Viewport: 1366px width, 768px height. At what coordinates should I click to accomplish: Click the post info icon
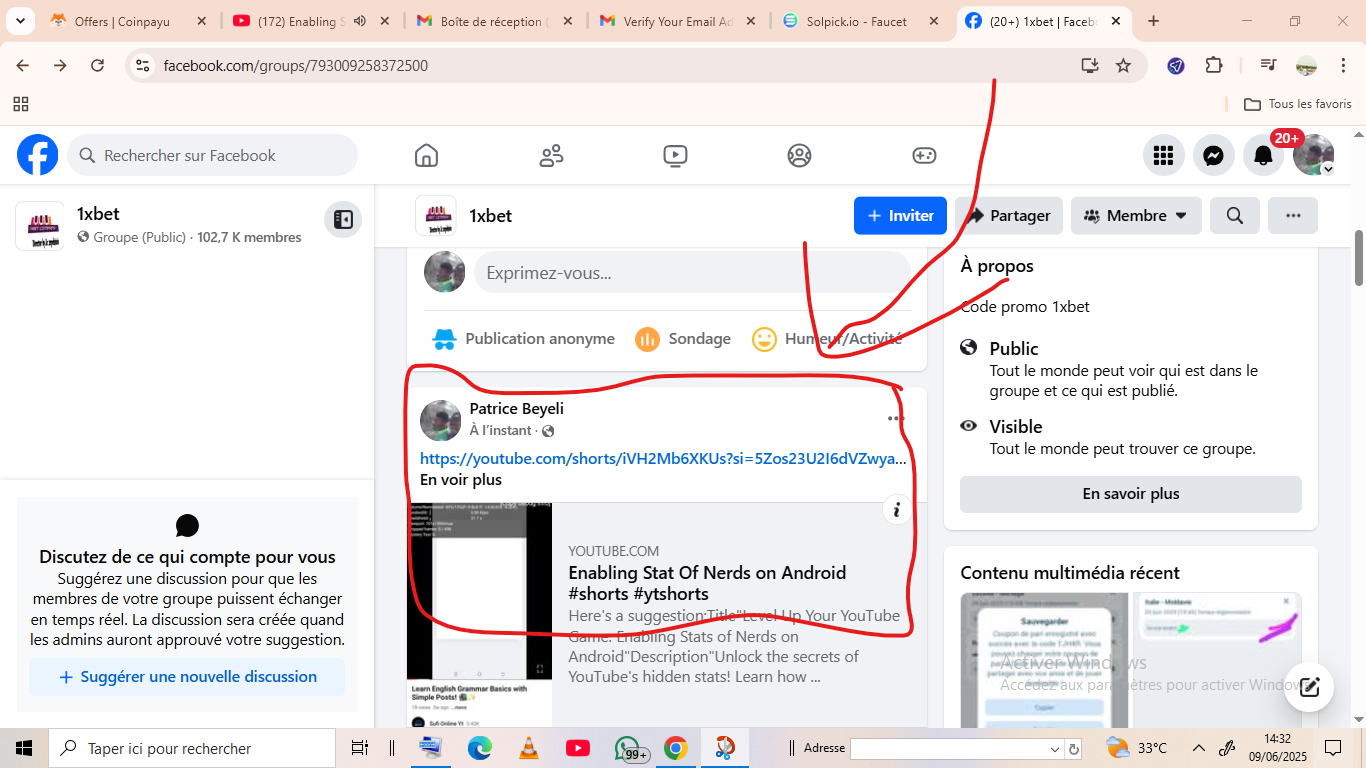tap(896, 510)
